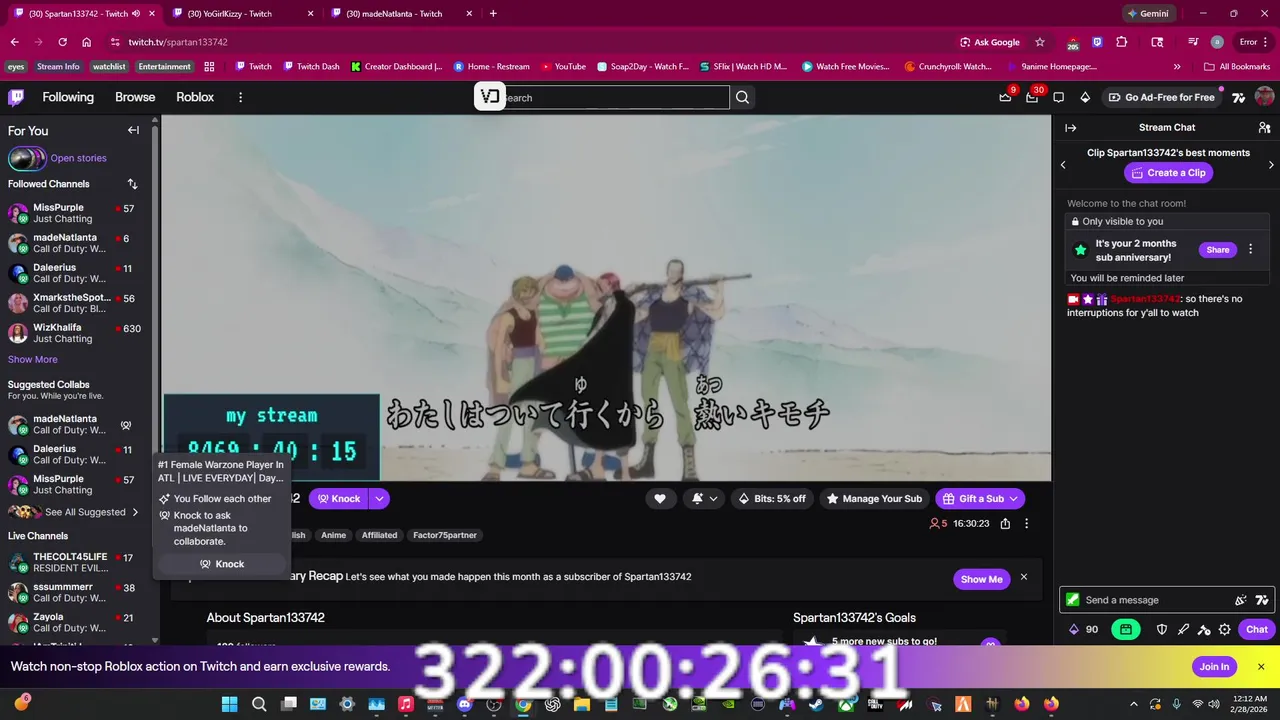The image size is (1280, 720).
Task: Open the green channel points rewards button
Action: [x=1126, y=629]
